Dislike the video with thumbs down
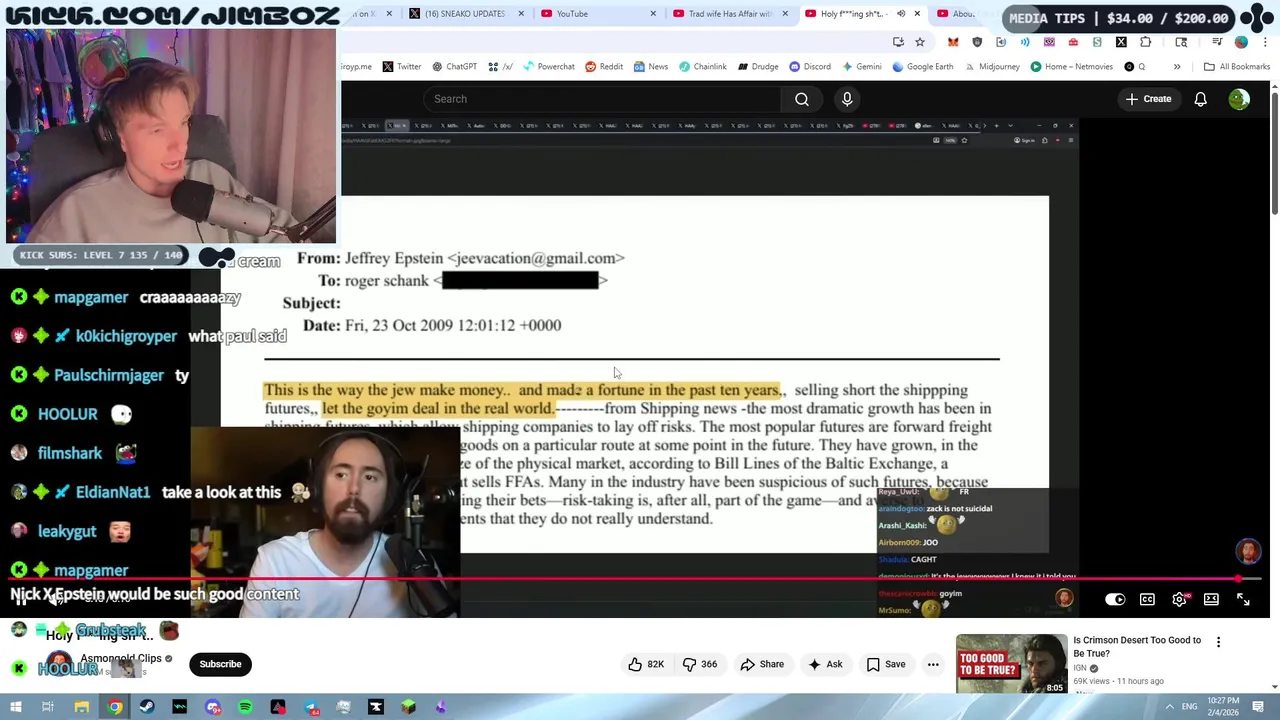The width and height of the screenshot is (1280, 720). point(700,664)
